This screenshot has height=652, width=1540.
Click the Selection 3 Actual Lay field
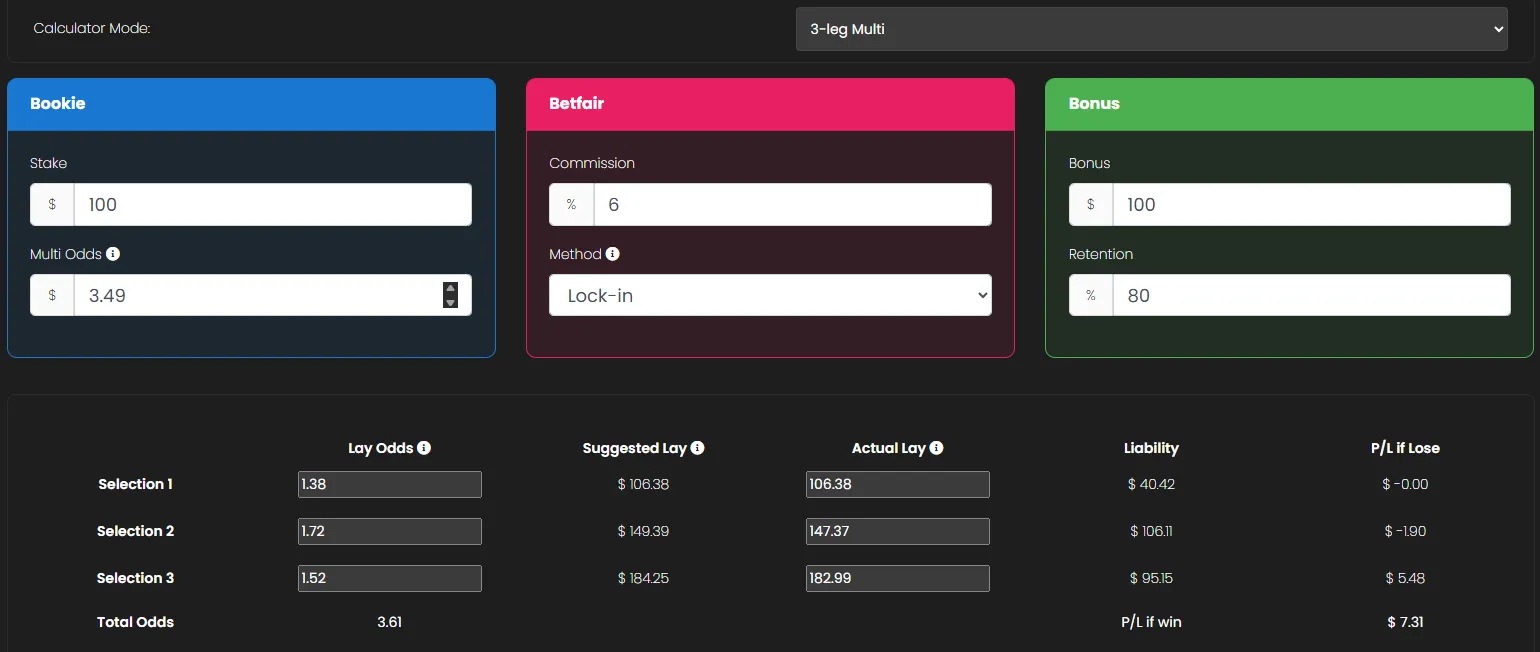[x=897, y=578]
